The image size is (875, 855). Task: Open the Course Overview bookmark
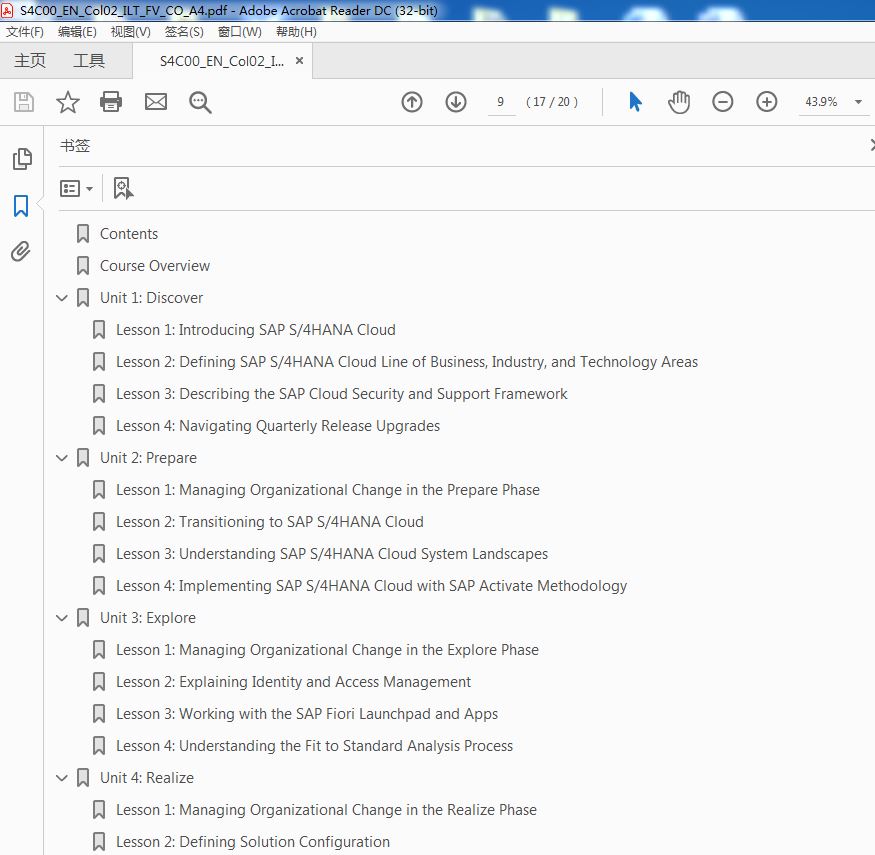point(155,266)
